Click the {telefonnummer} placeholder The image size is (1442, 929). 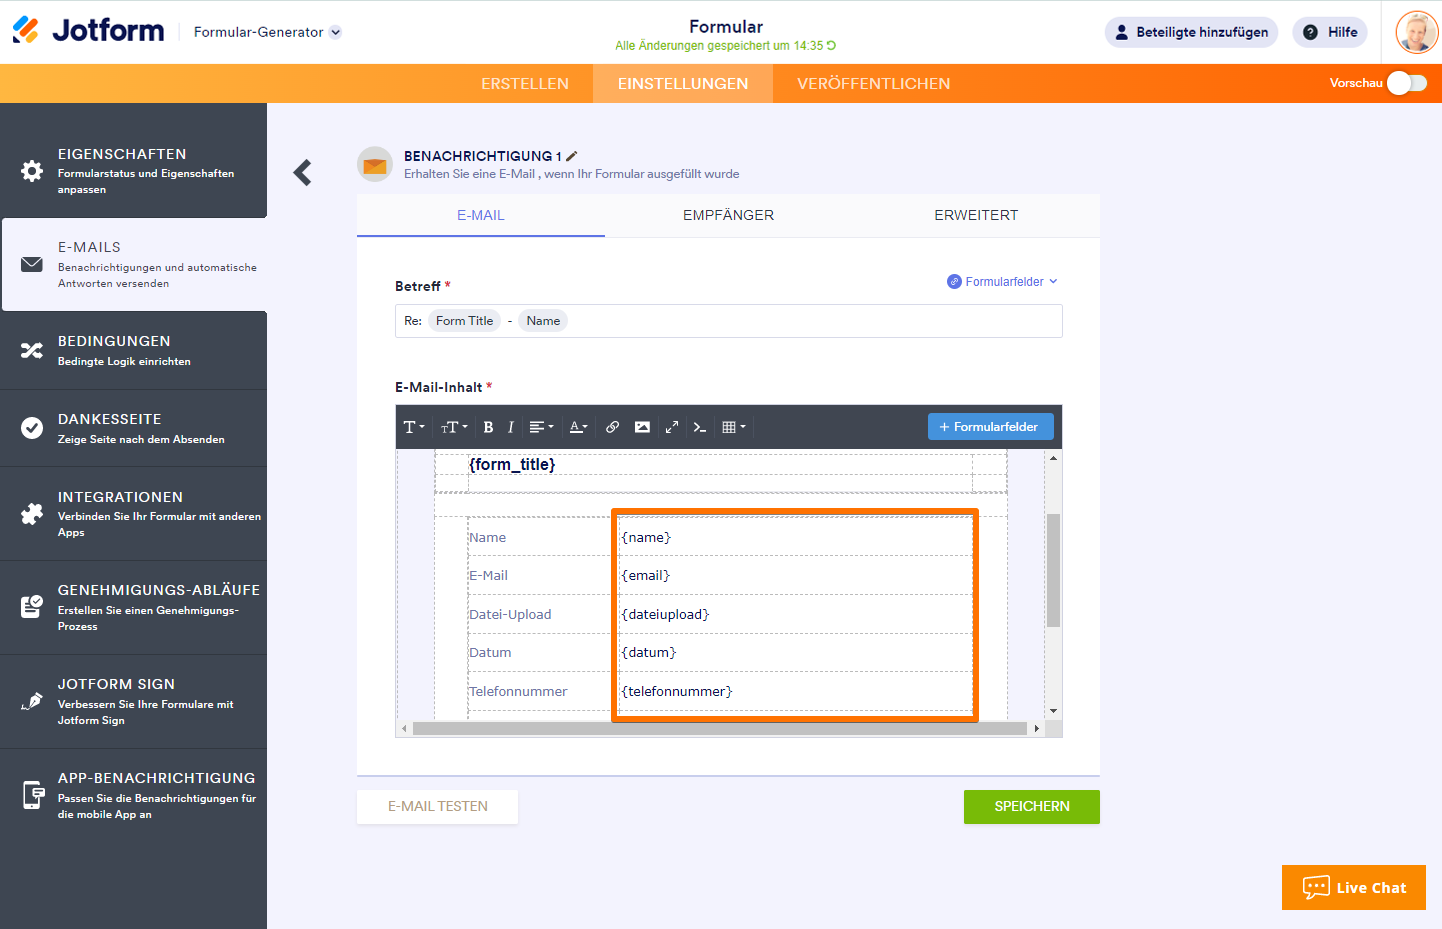[677, 692]
